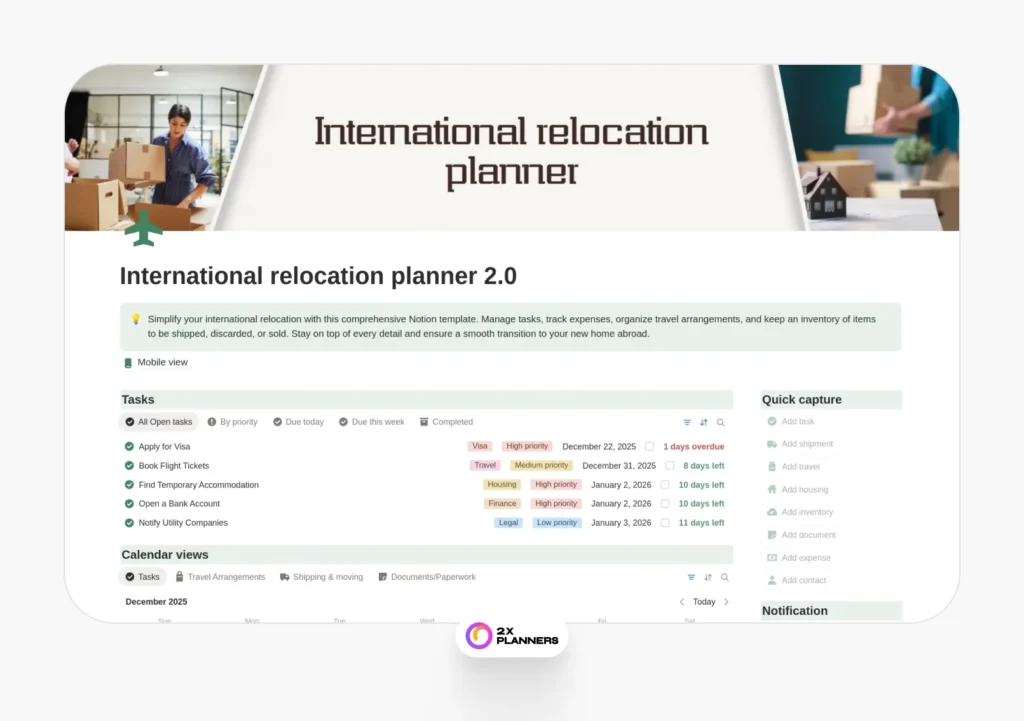Image resolution: width=1024 pixels, height=721 pixels.
Task: Click the Add expense icon
Action: tap(772, 557)
